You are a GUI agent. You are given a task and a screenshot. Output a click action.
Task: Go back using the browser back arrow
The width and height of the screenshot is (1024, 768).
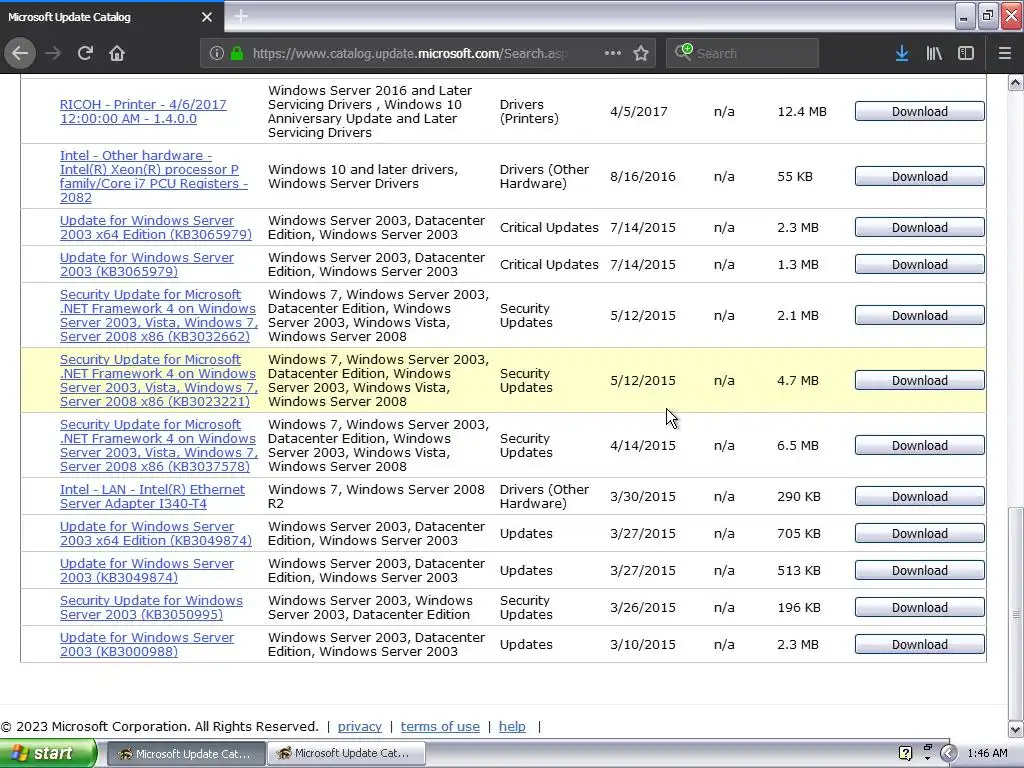[20, 53]
